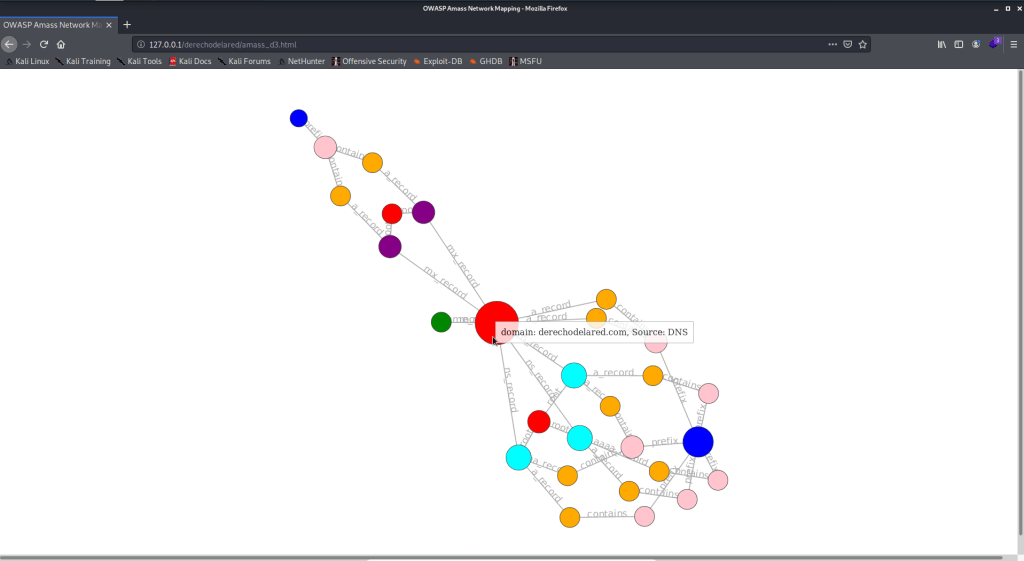Viewport: 1024px width, 561px height.
Task: Close the OWASP Amass tab
Action: point(109,25)
